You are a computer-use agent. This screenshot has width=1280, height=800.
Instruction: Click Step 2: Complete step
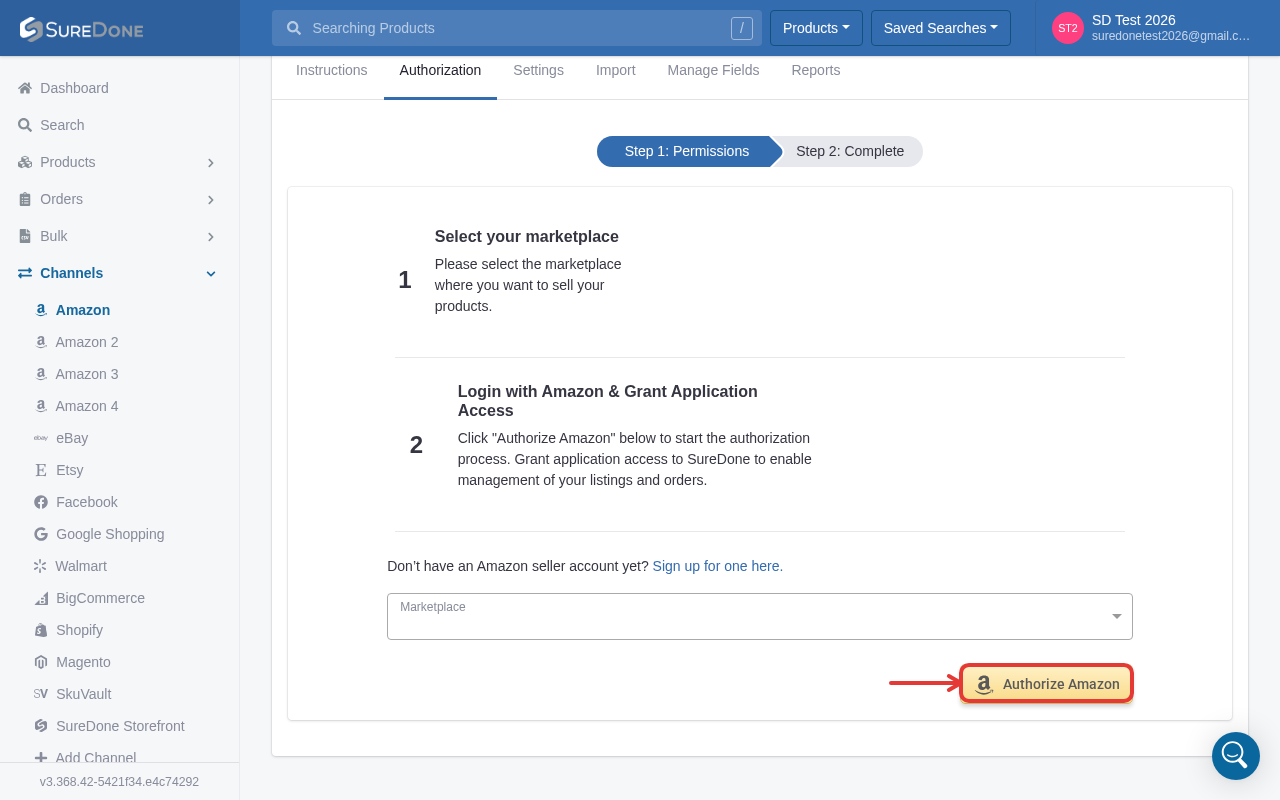pos(850,151)
